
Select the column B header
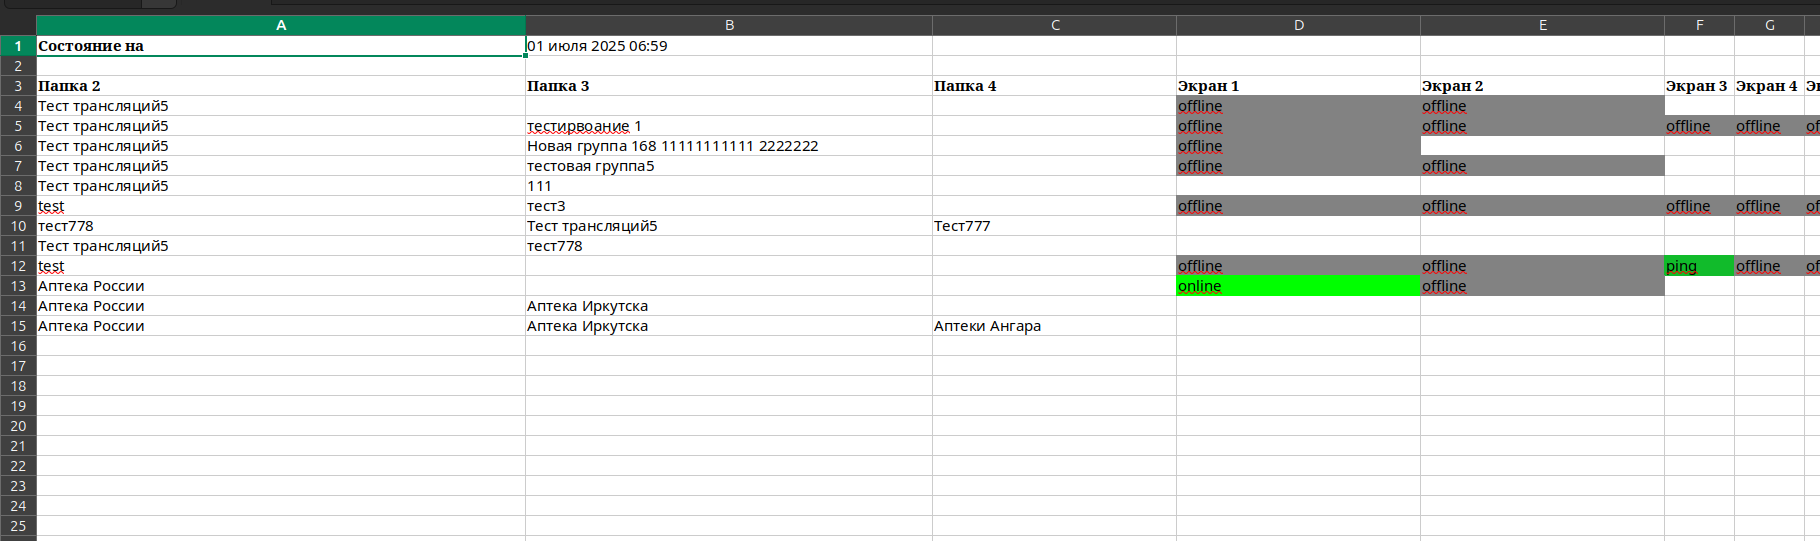729,25
